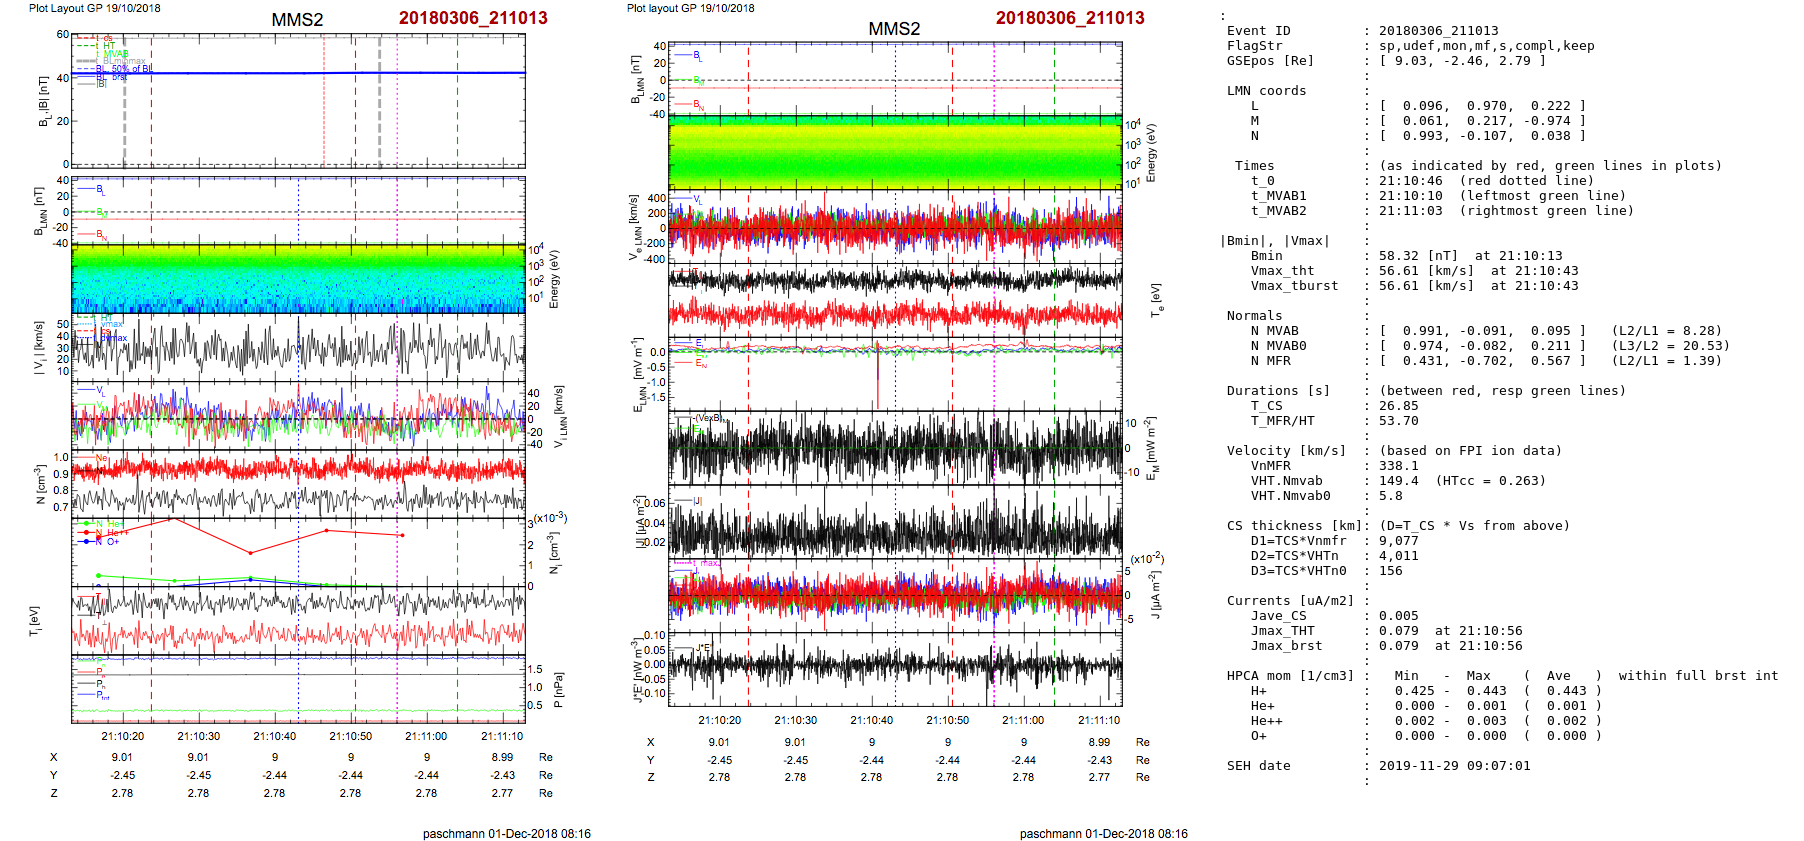Viewport: 1804px width, 841px height.
Task: Click the Event ID value 20180306_211013 in the text listing
Action: (1438, 31)
